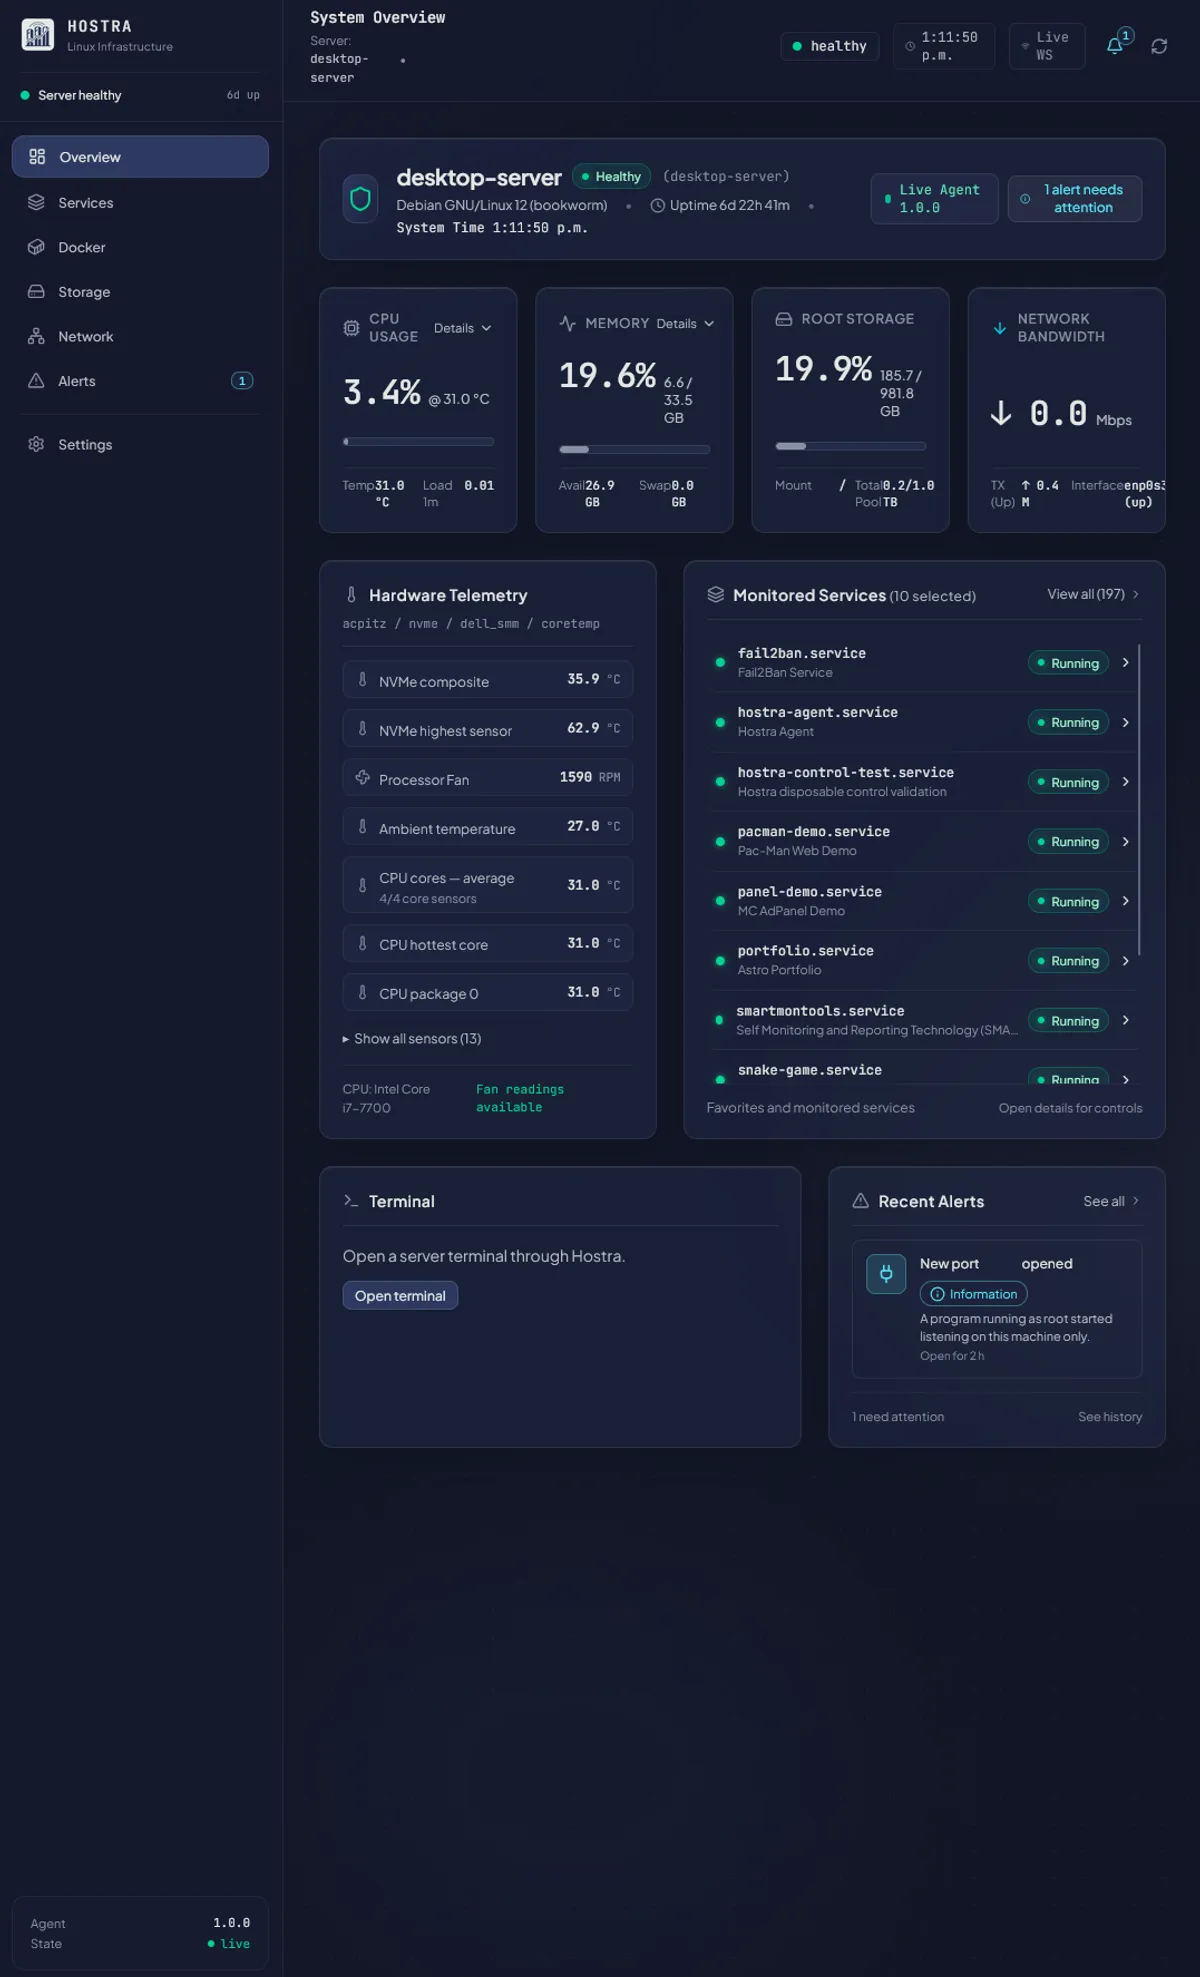Image resolution: width=1200 pixels, height=1977 pixels.
Task: Open Network in sidebar
Action: point(140,337)
